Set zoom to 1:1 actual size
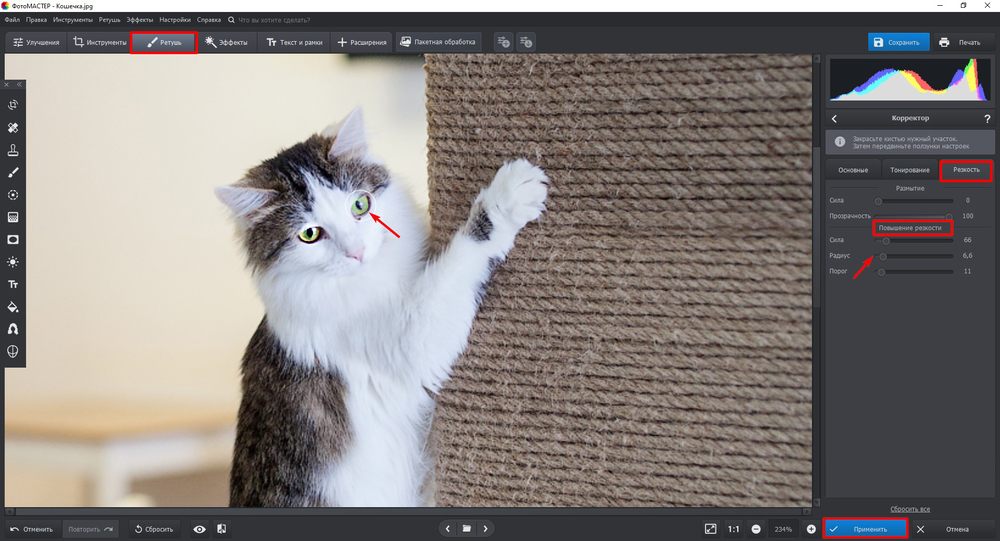Screen dimensions: 1000x541 (733, 529)
